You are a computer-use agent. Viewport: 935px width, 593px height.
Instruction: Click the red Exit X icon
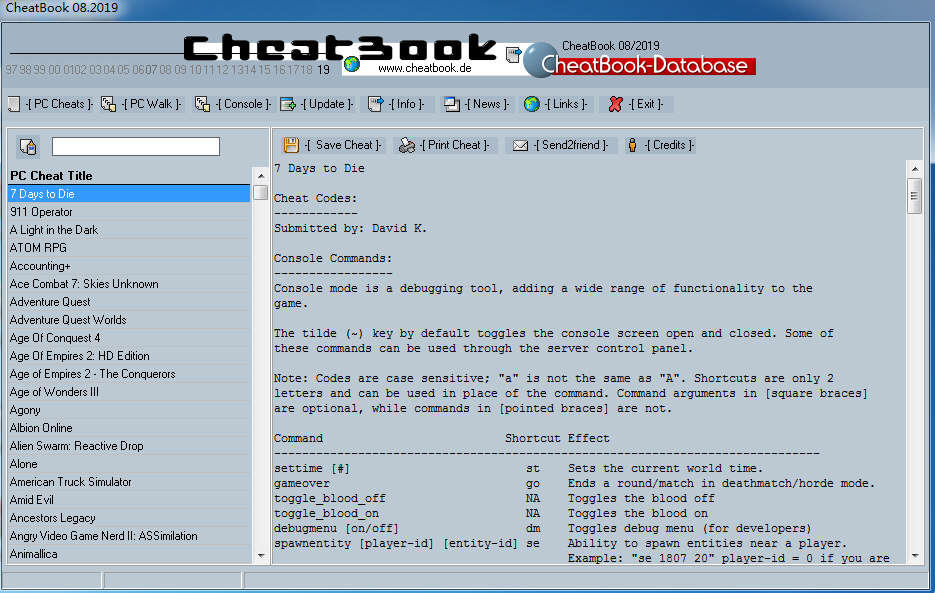pyautogui.click(x=615, y=104)
